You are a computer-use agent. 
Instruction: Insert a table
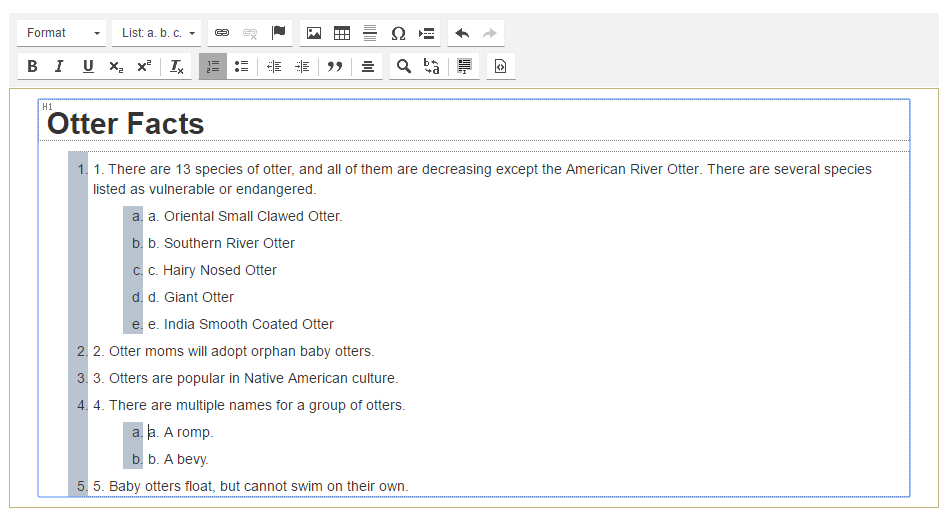342,33
